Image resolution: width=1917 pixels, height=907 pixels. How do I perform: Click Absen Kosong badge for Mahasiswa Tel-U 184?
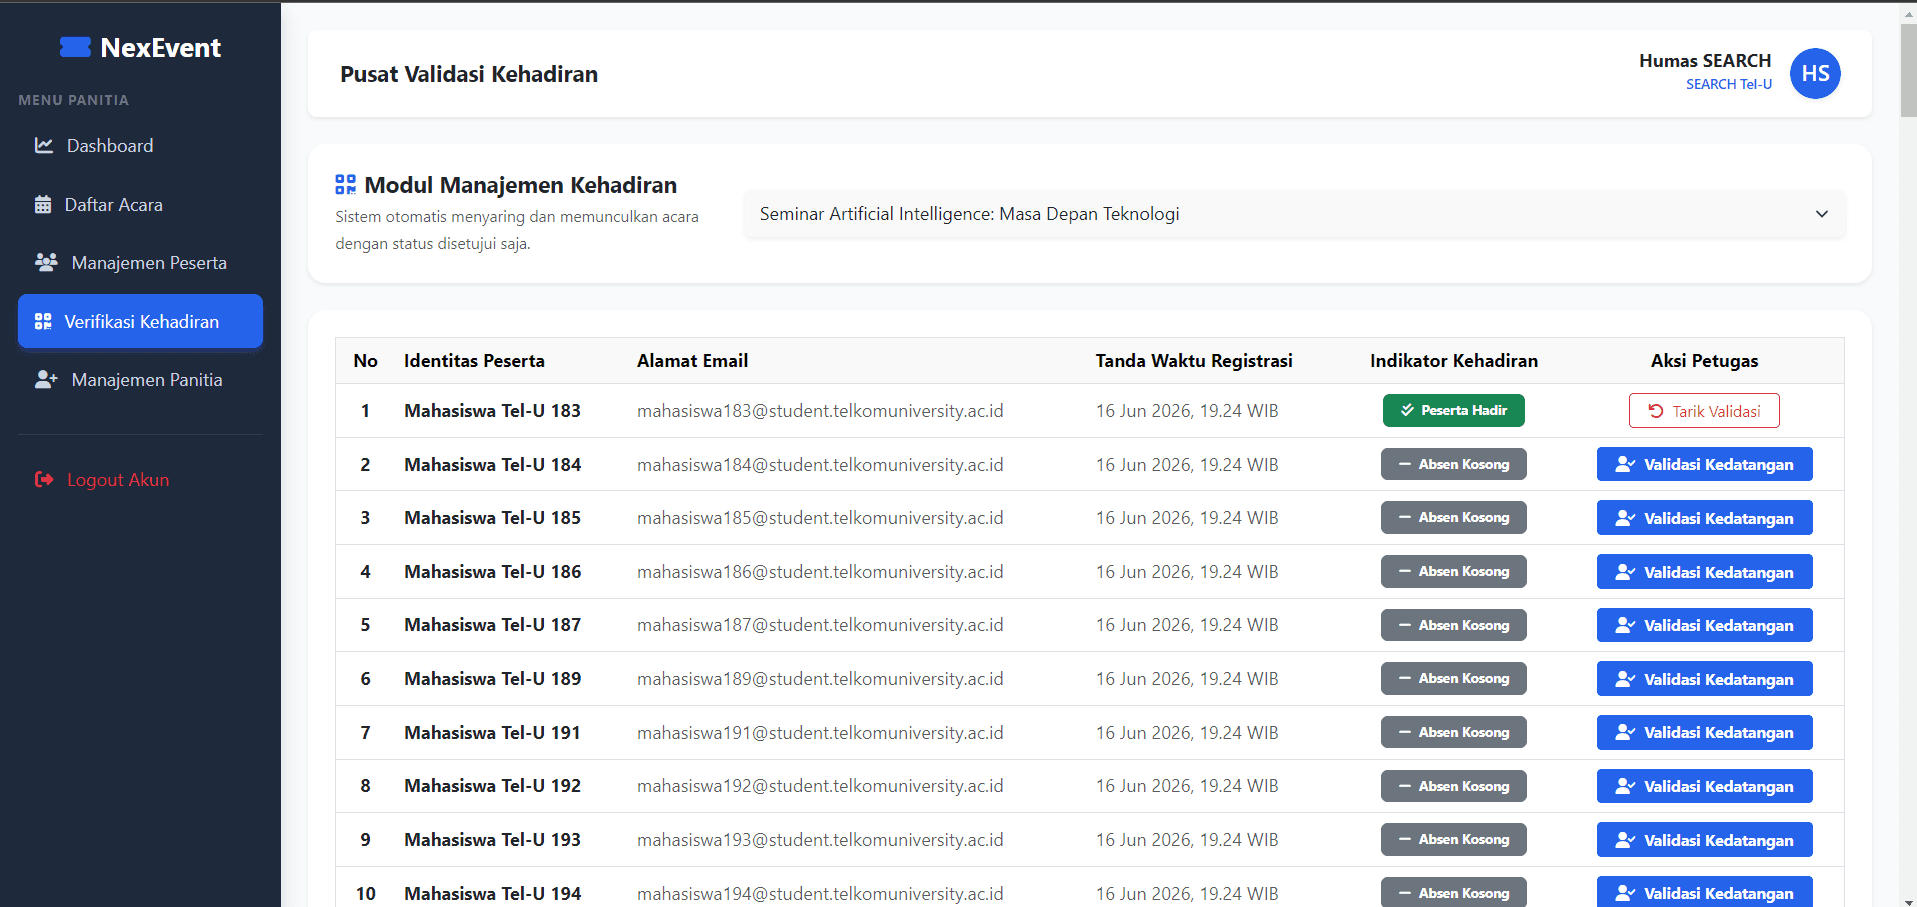(1454, 464)
